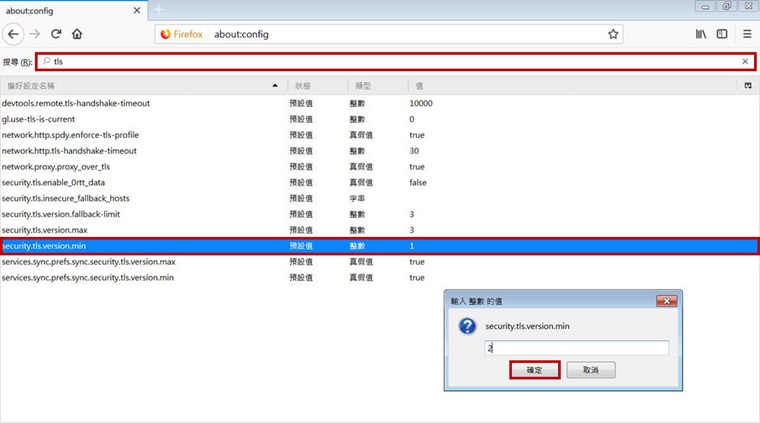Select services.sync.prefs.sync.security.tls.version.max row
Image resolution: width=760 pixels, height=423 pixels.
[380, 262]
